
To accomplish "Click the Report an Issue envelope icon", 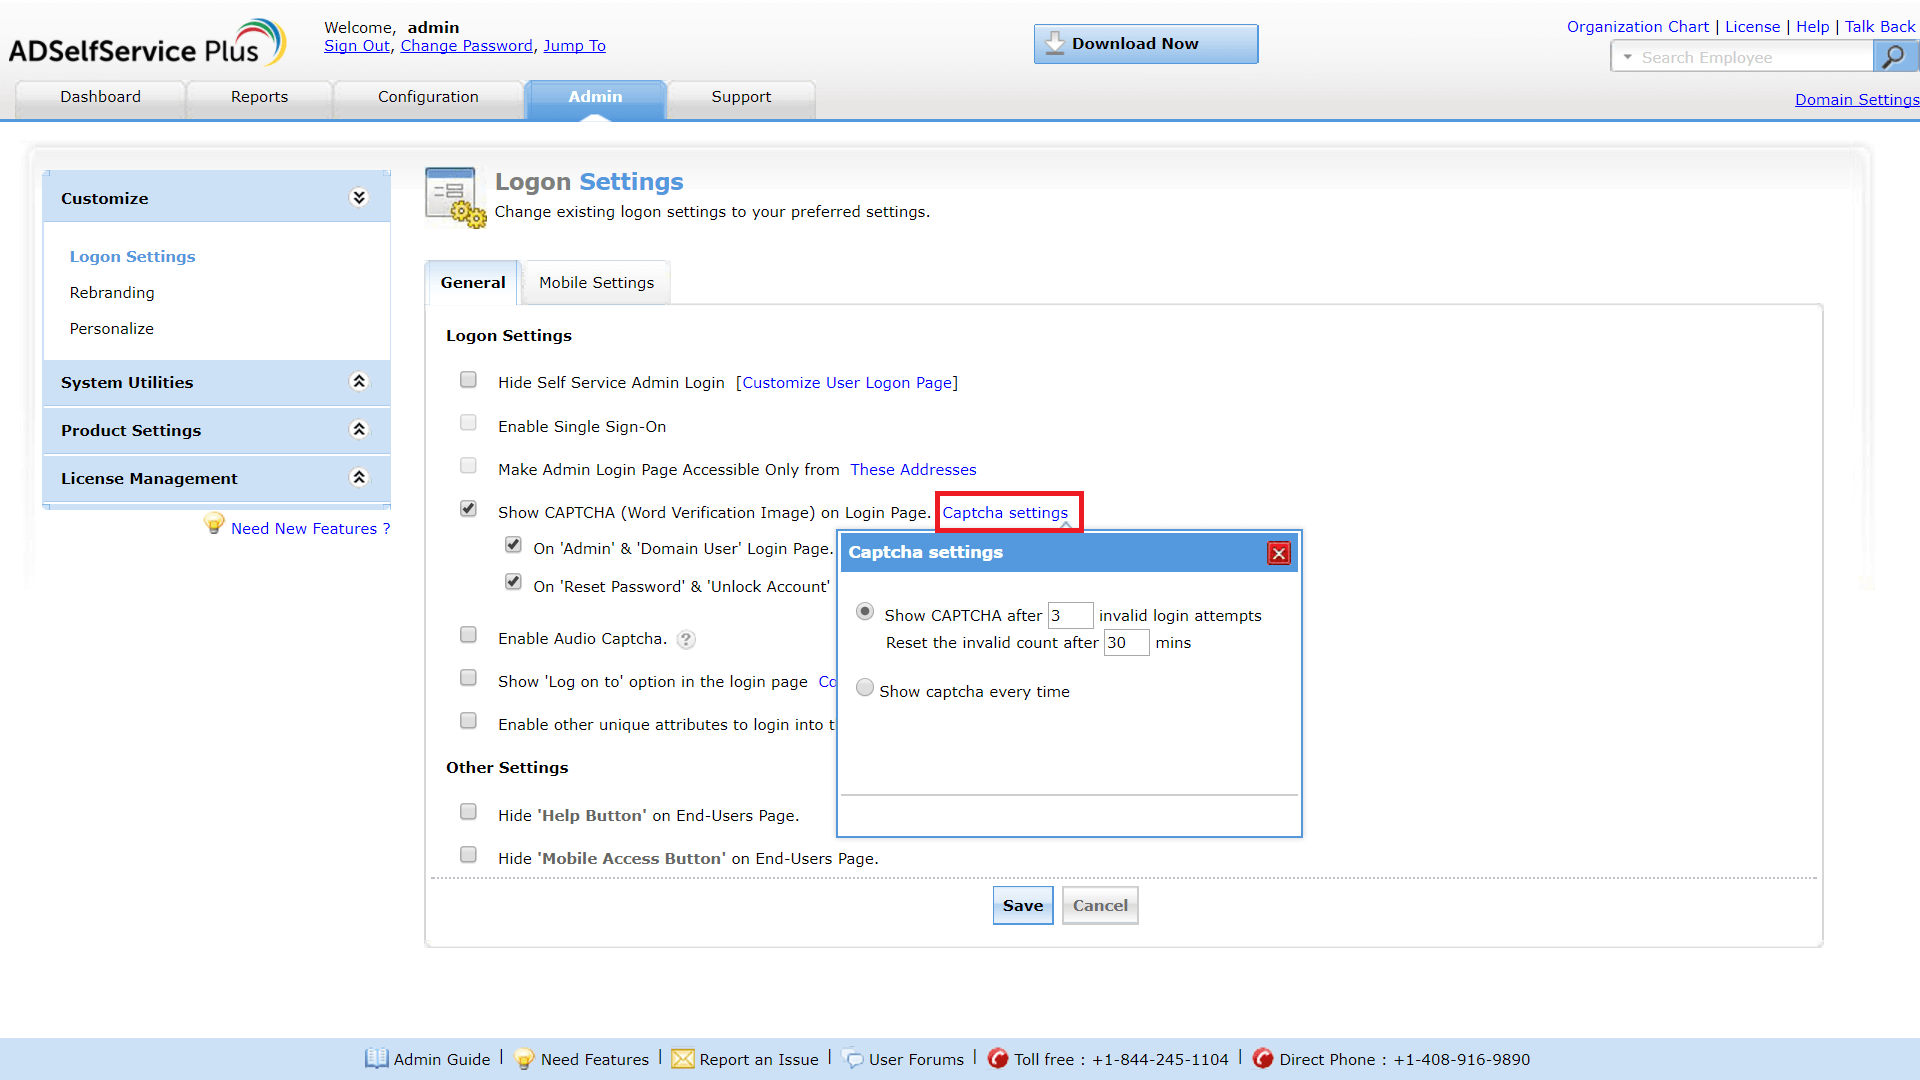I will (x=682, y=1058).
